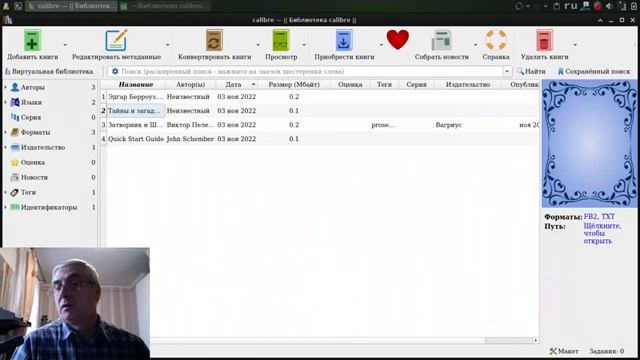Sort by Название column header
The width and height of the screenshot is (640, 360).
[136, 84]
